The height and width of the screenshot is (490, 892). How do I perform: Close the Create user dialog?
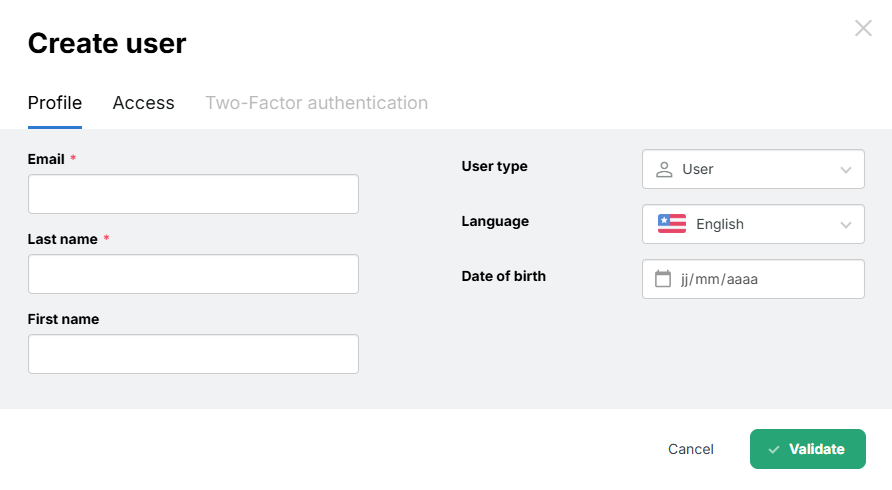point(863,28)
